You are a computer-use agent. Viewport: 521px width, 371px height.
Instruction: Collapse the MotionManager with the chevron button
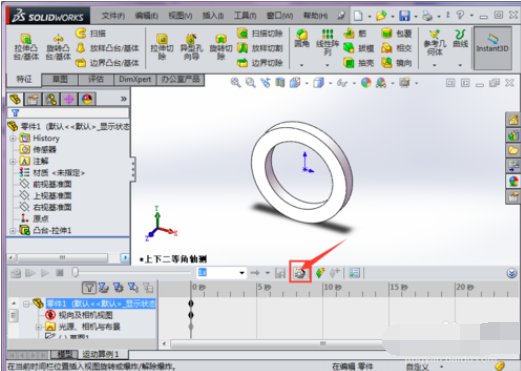512,273
